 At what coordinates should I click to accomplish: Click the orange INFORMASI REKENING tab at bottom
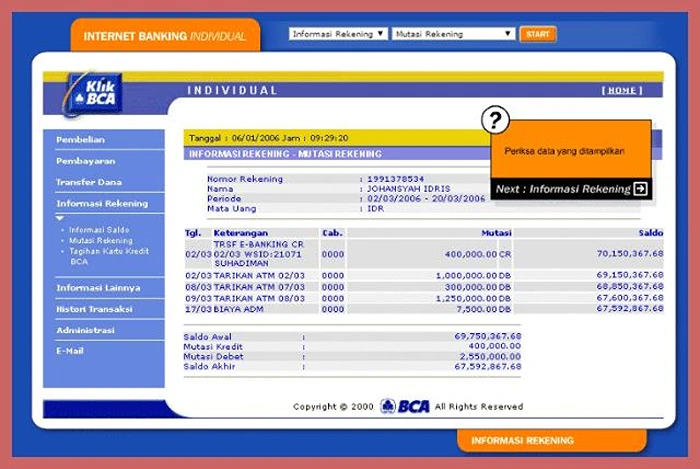[x=552, y=440]
